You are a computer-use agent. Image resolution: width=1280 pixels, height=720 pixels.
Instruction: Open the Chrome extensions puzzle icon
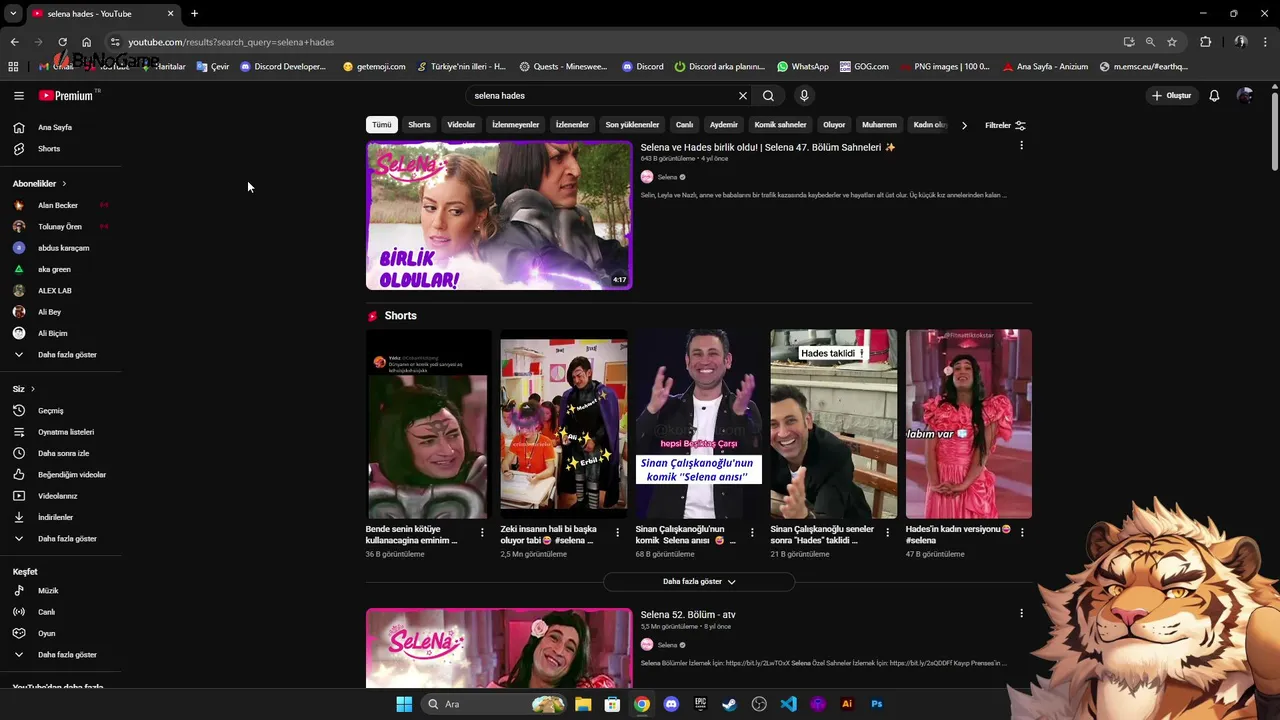point(1205,42)
